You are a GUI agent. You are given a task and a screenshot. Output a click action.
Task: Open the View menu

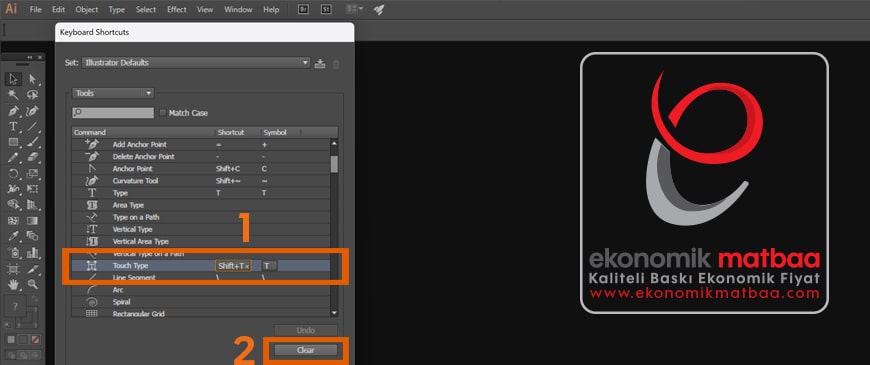coord(205,9)
